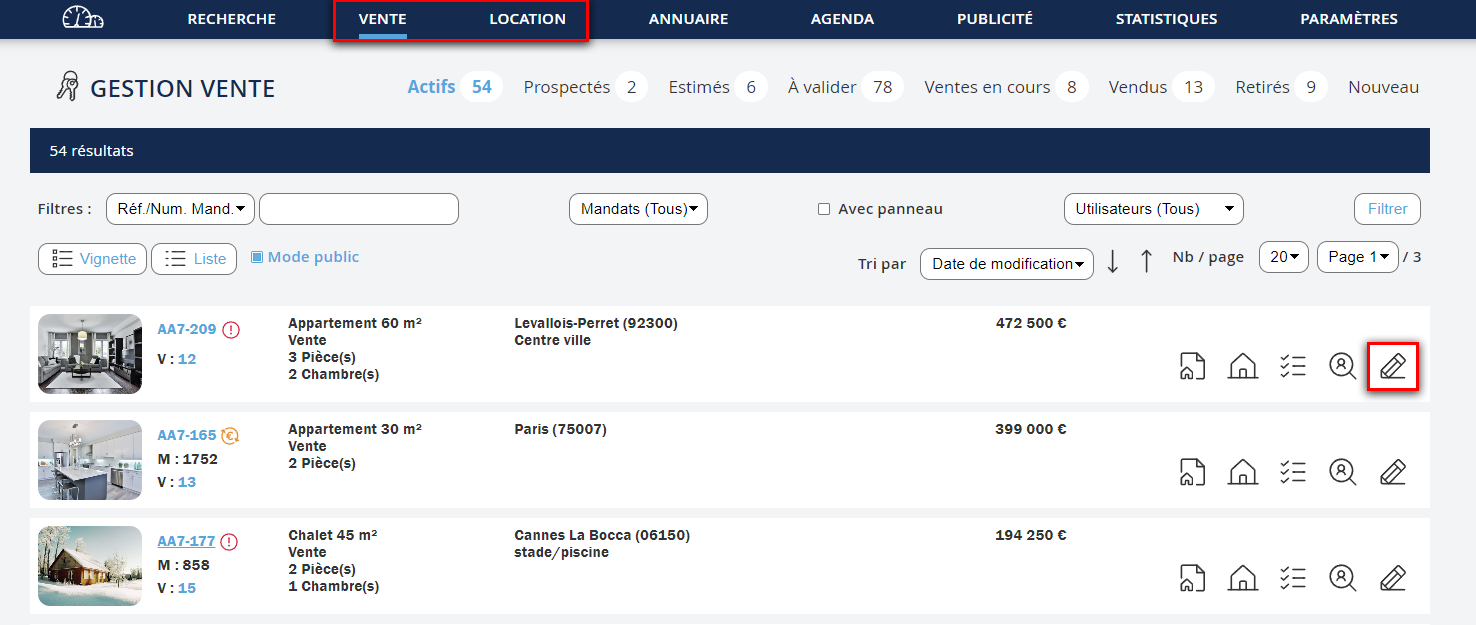Click the house icon for AA7-177

[x=1242, y=578]
